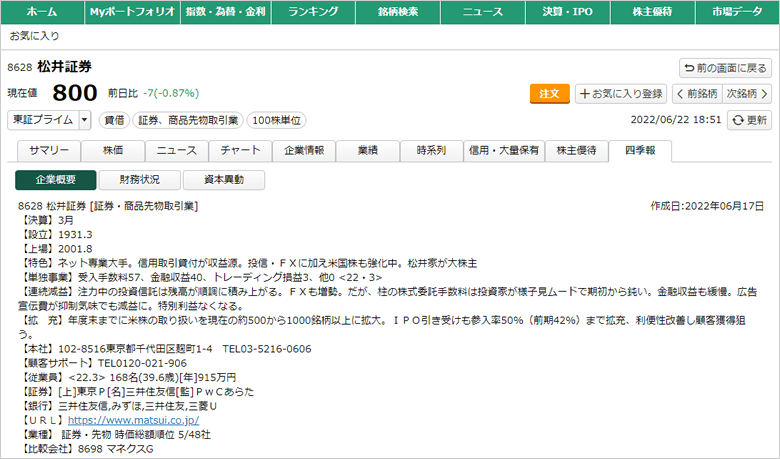Screen dimensions: 780x459
Task: Select the 【上場】2001.8 line
Action: (x=55, y=249)
